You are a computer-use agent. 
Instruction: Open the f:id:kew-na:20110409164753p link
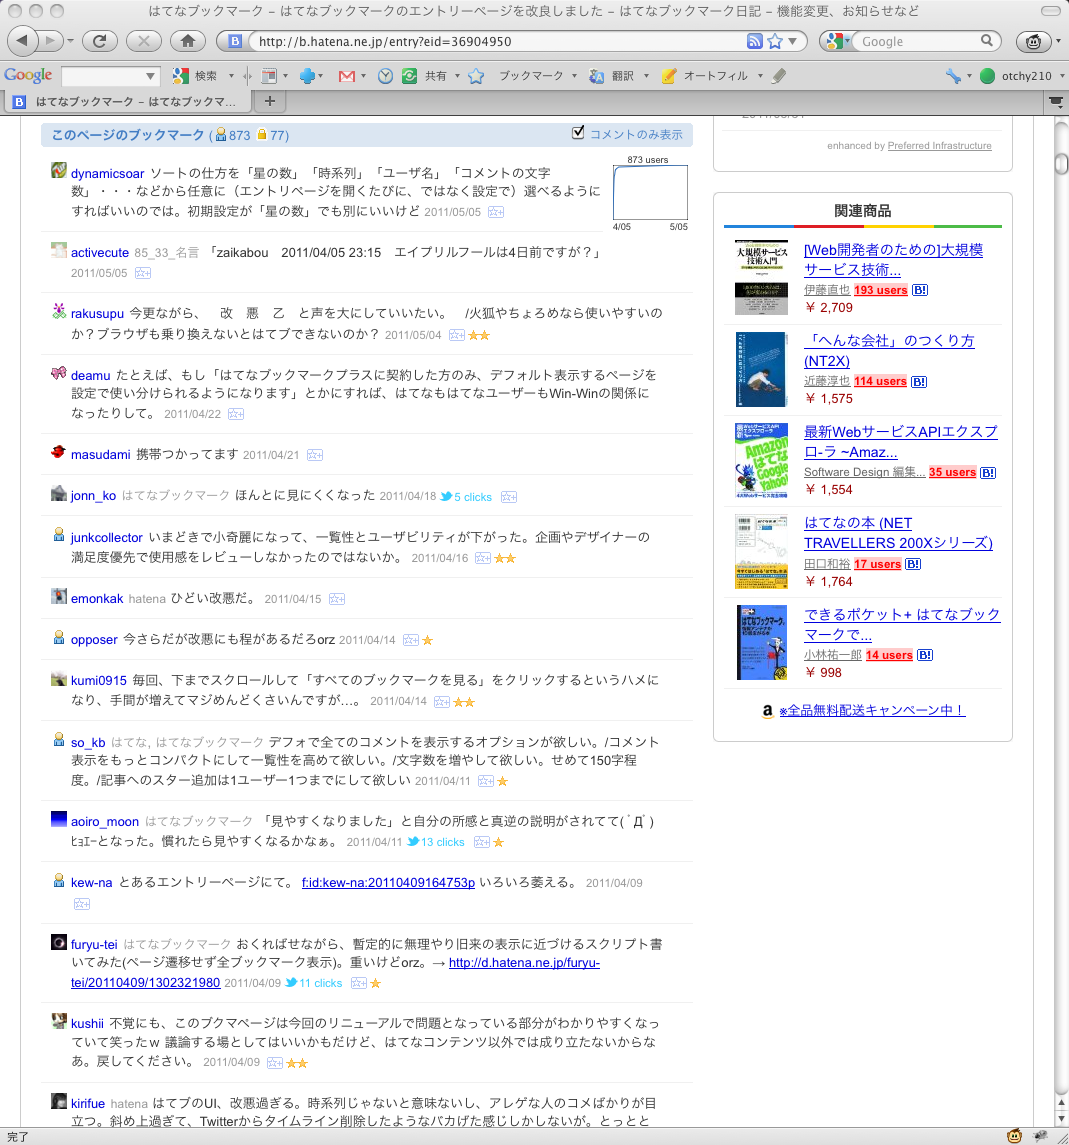click(x=388, y=883)
